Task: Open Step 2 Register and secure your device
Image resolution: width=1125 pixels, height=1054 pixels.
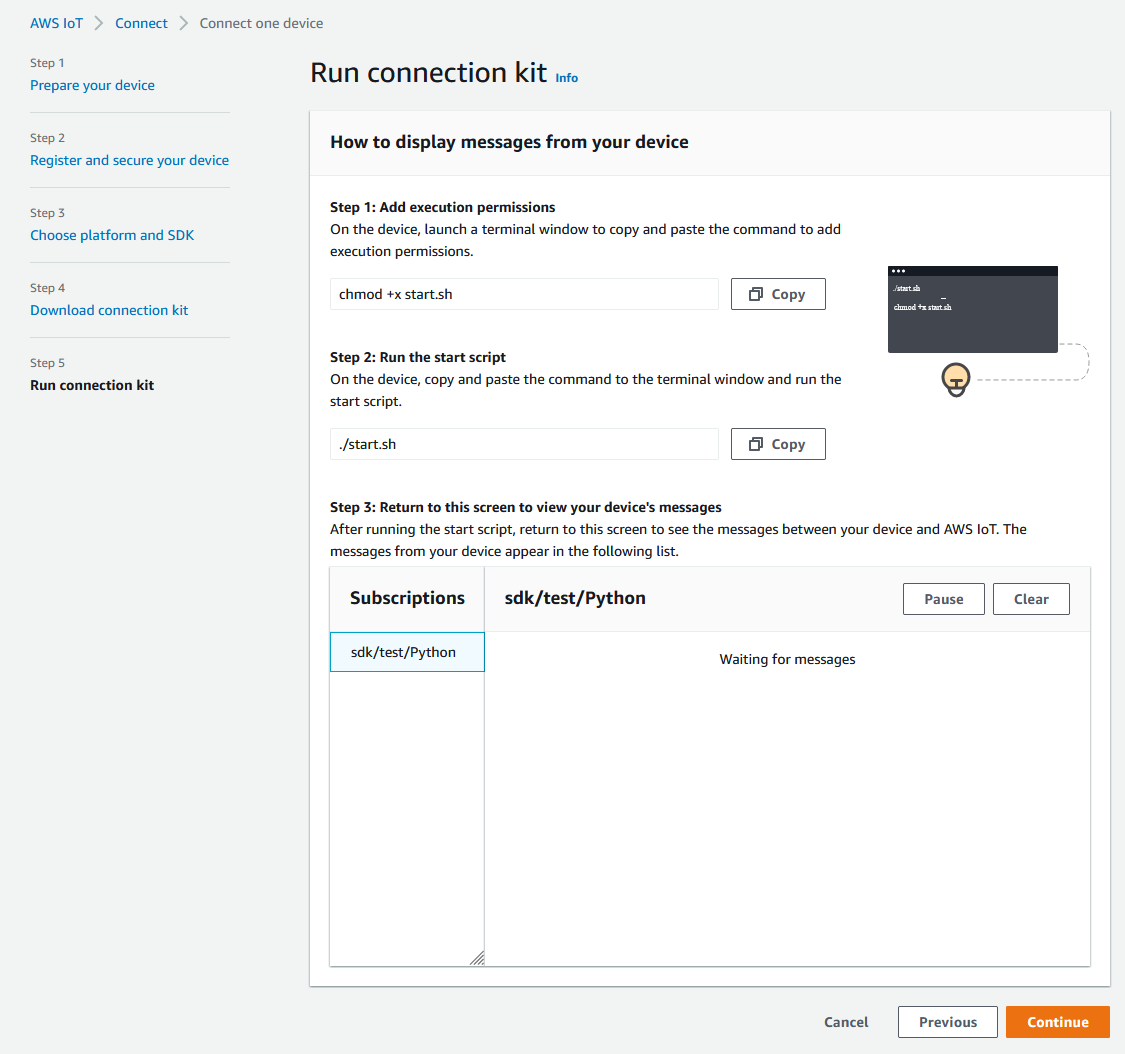Action: [129, 160]
